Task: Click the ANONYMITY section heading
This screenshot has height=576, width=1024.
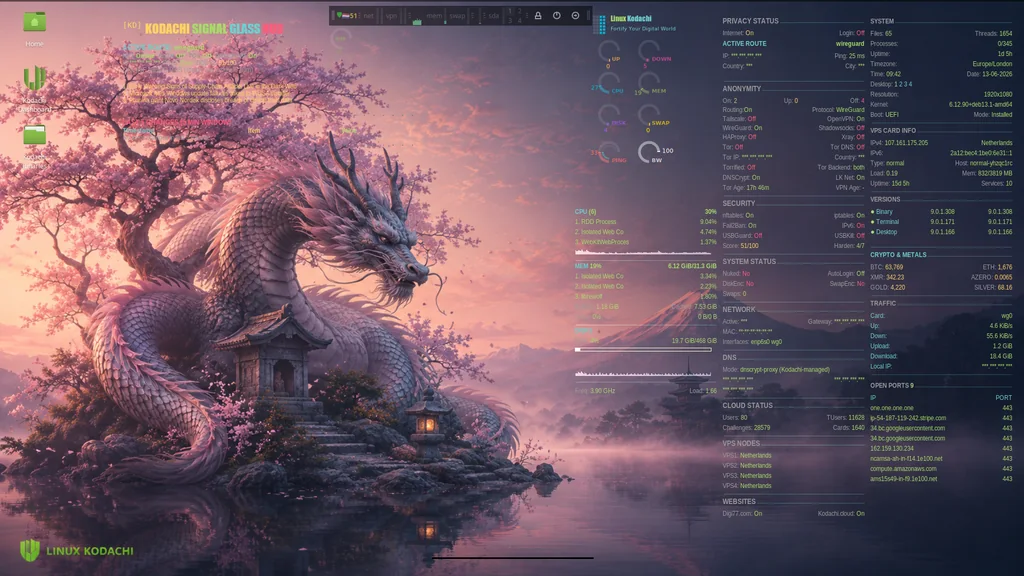Action: click(x=741, y=89)
